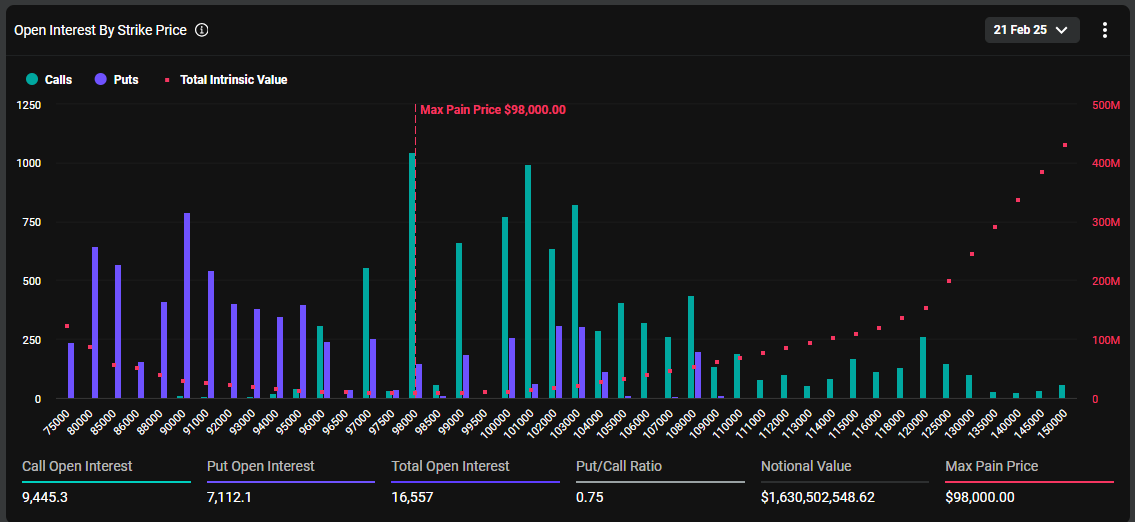Click the Put/Call Ratio value 0.75
This screenshot has width=1135, height=522.
589,497
